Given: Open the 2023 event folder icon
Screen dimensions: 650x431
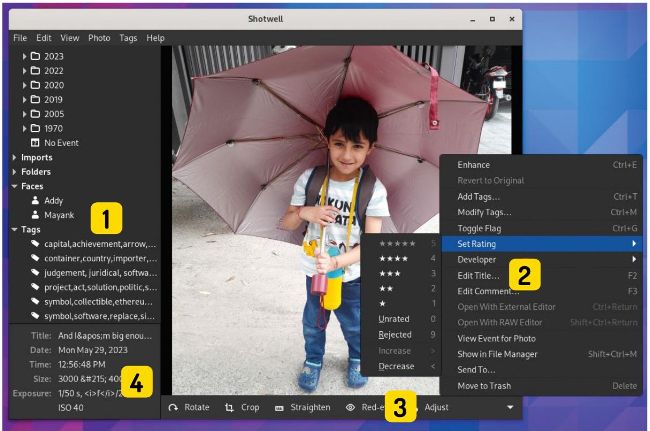Looking at the screenshot, I should (36, 56).
